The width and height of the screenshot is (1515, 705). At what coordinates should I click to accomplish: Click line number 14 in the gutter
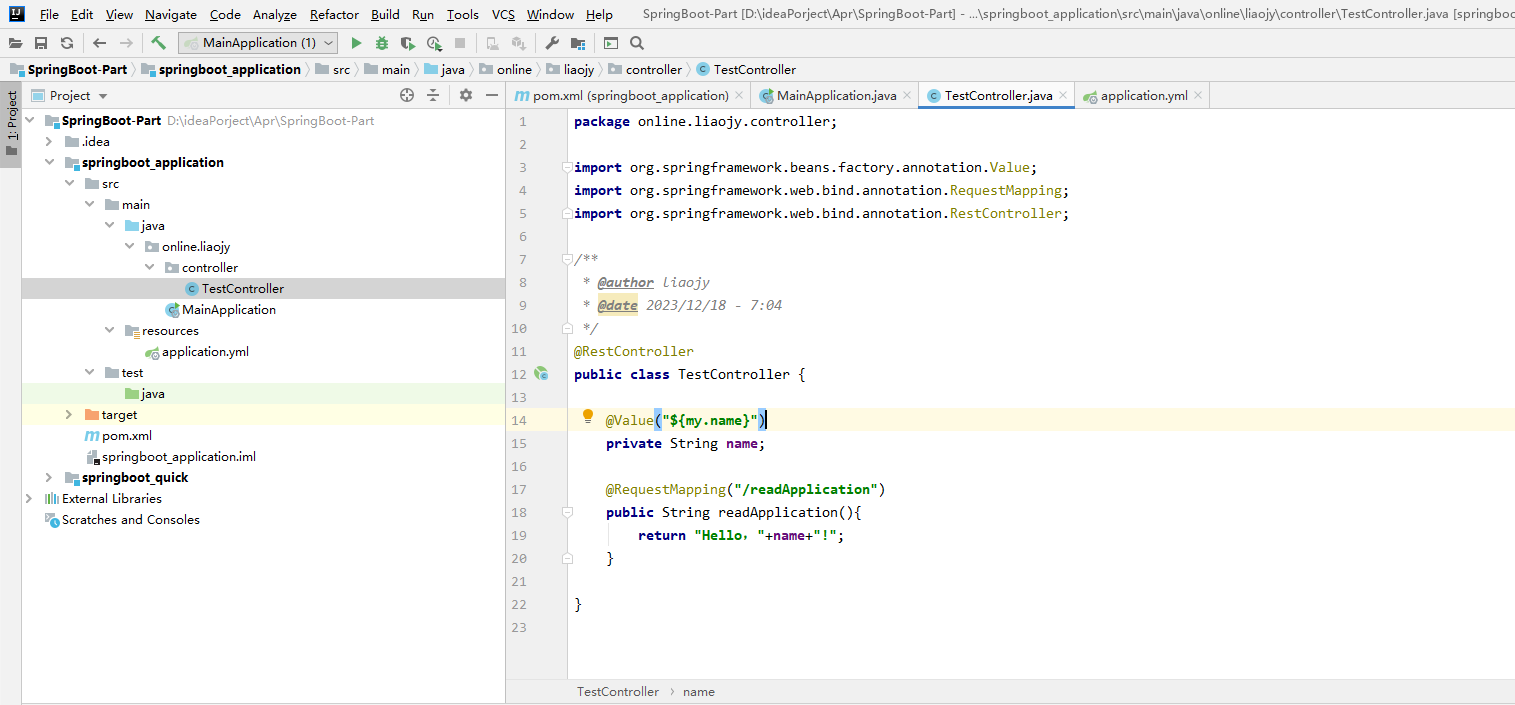519,420
